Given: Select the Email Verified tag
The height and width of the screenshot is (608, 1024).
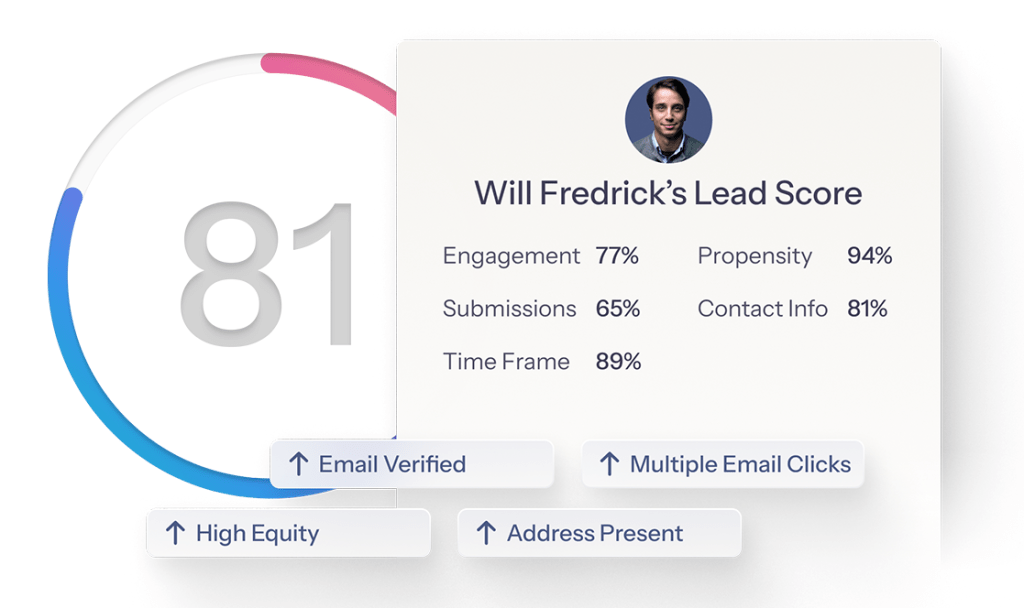Looking at the screenshot, I should pos(411,464).
